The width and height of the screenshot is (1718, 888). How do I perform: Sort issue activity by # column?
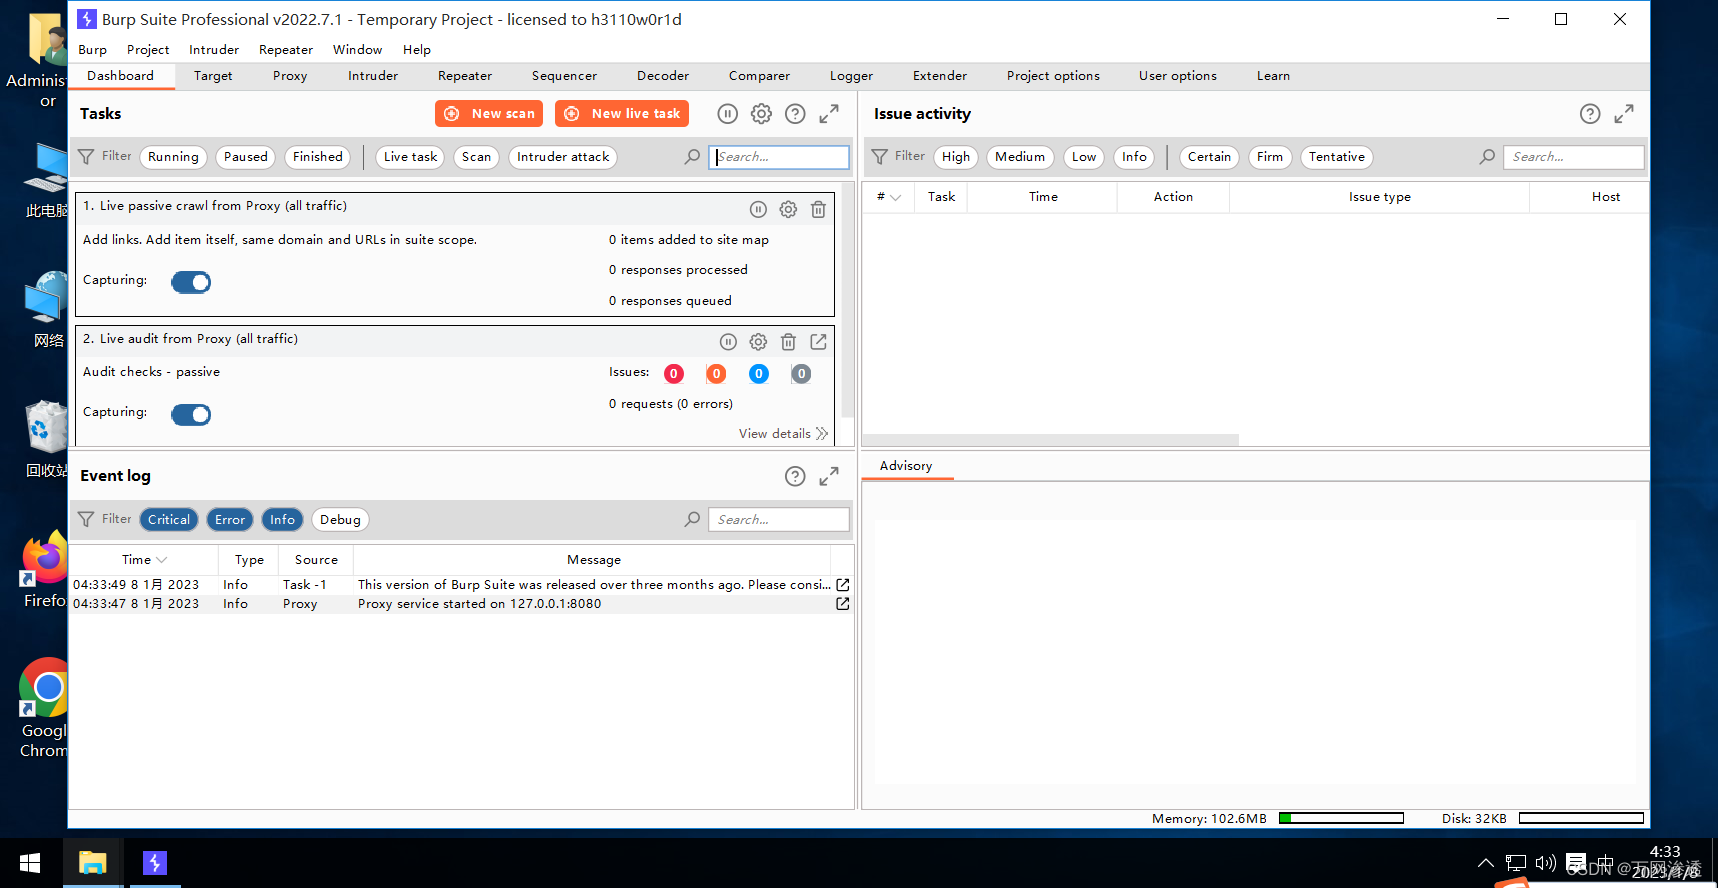[x=889, y=197]
